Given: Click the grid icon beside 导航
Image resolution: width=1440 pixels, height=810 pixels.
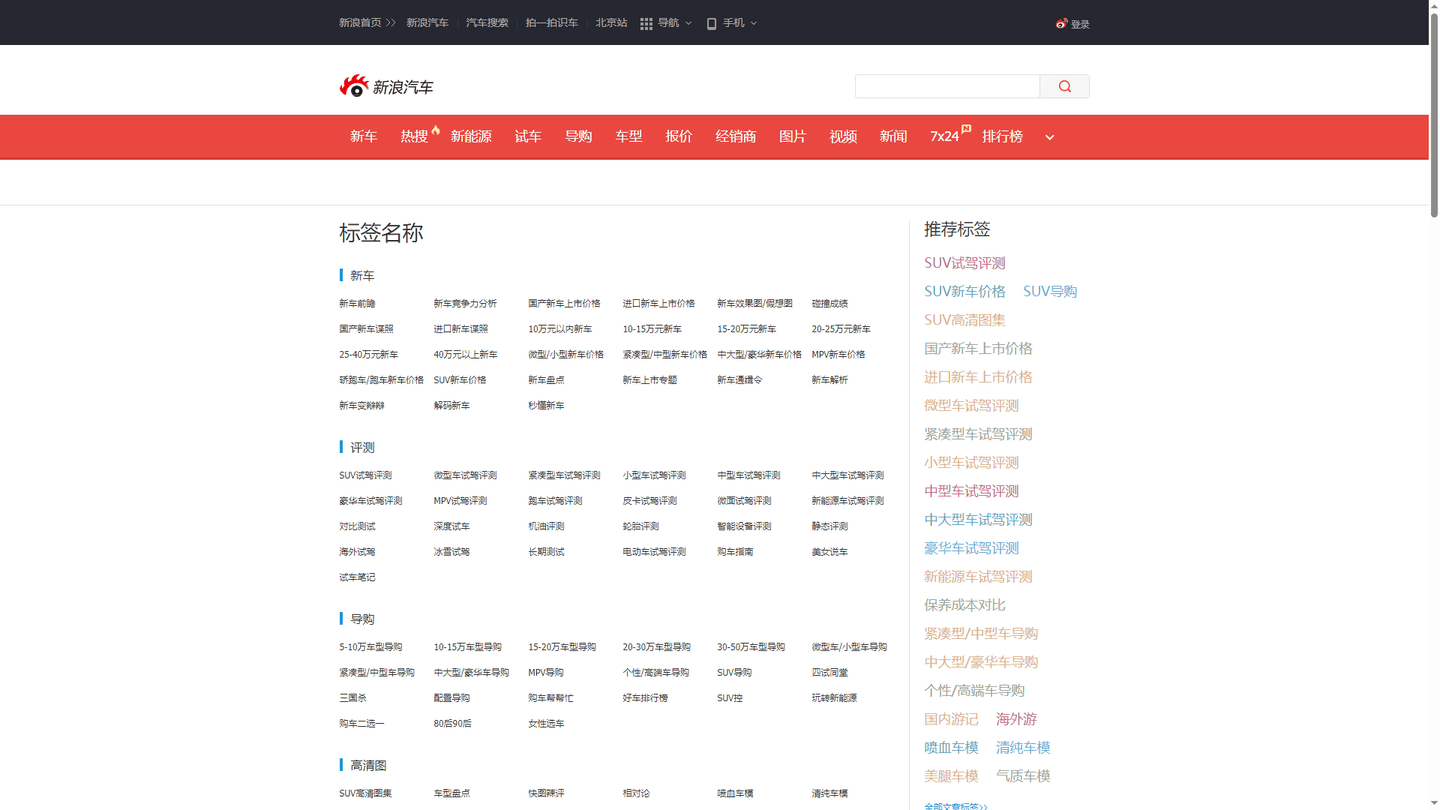Looking at the screenshot, I should [646, 23].
